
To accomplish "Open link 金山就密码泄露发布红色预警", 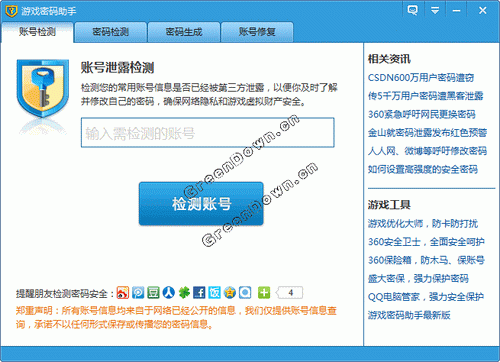I will point(427,133).
